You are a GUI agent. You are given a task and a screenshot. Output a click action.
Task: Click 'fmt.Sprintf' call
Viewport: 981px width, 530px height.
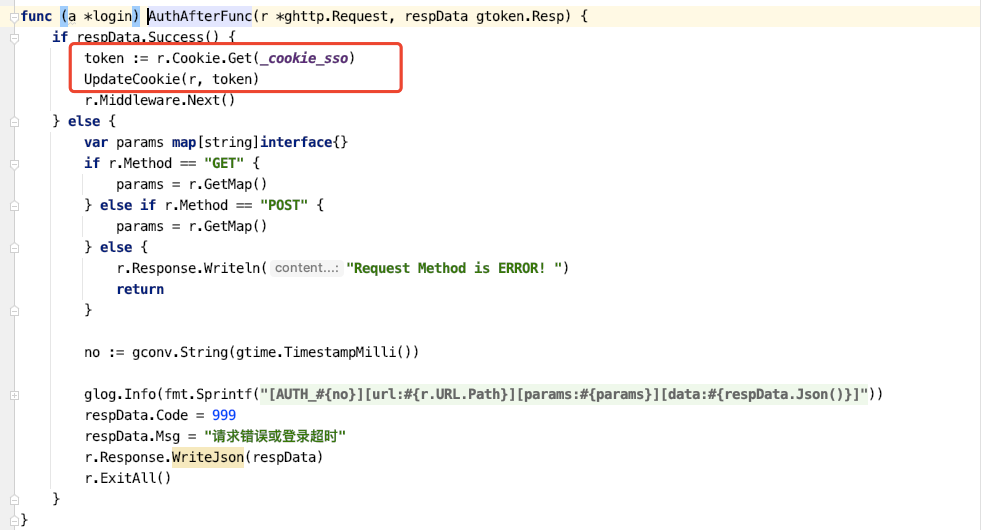[208, 394]
